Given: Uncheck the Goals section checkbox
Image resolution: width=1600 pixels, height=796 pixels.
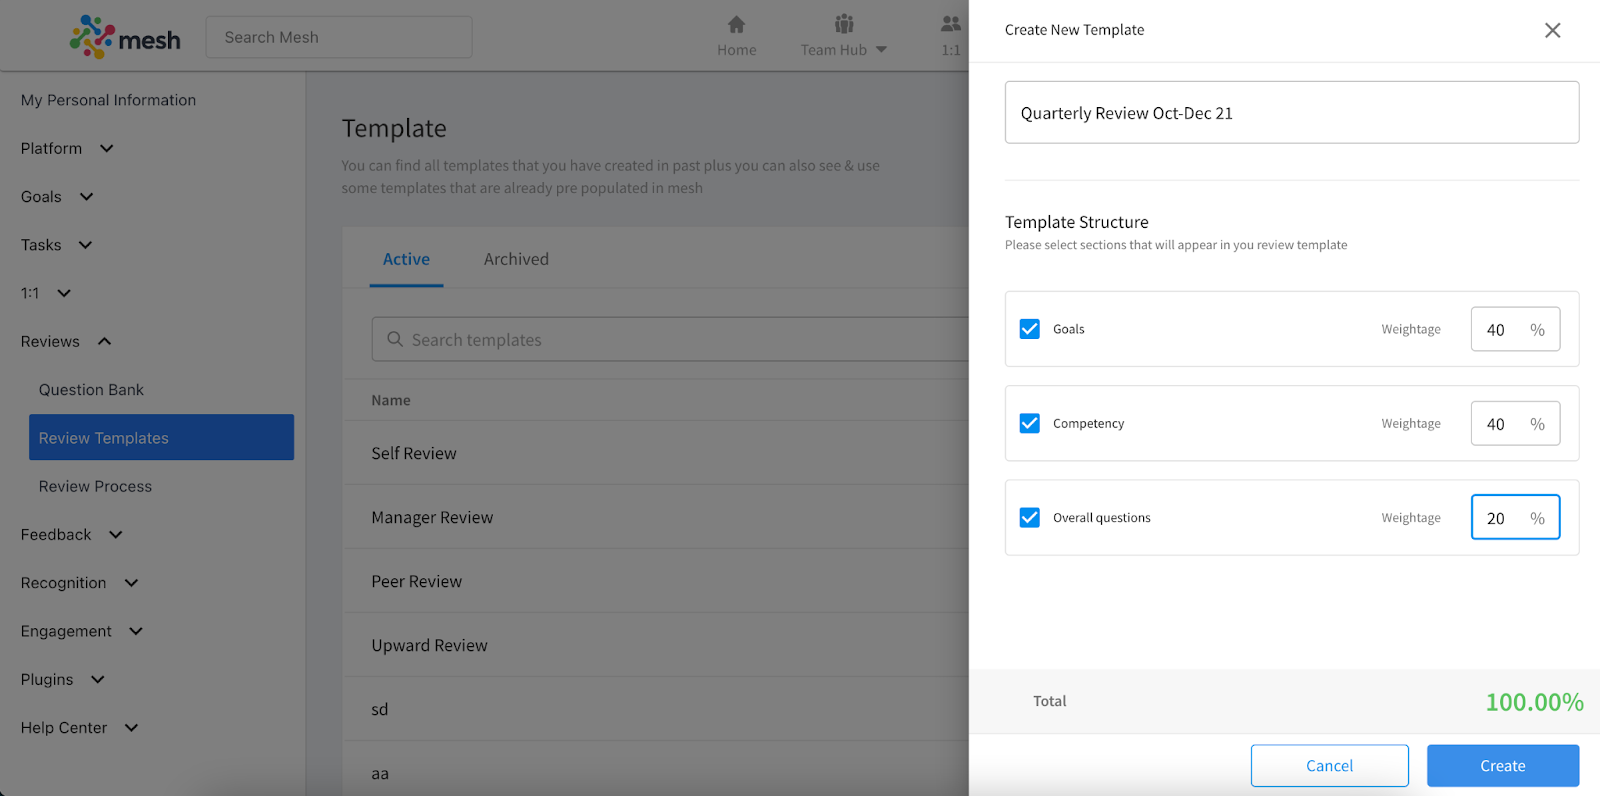Looking at the screenshot, I should [x=1029, y=329].
